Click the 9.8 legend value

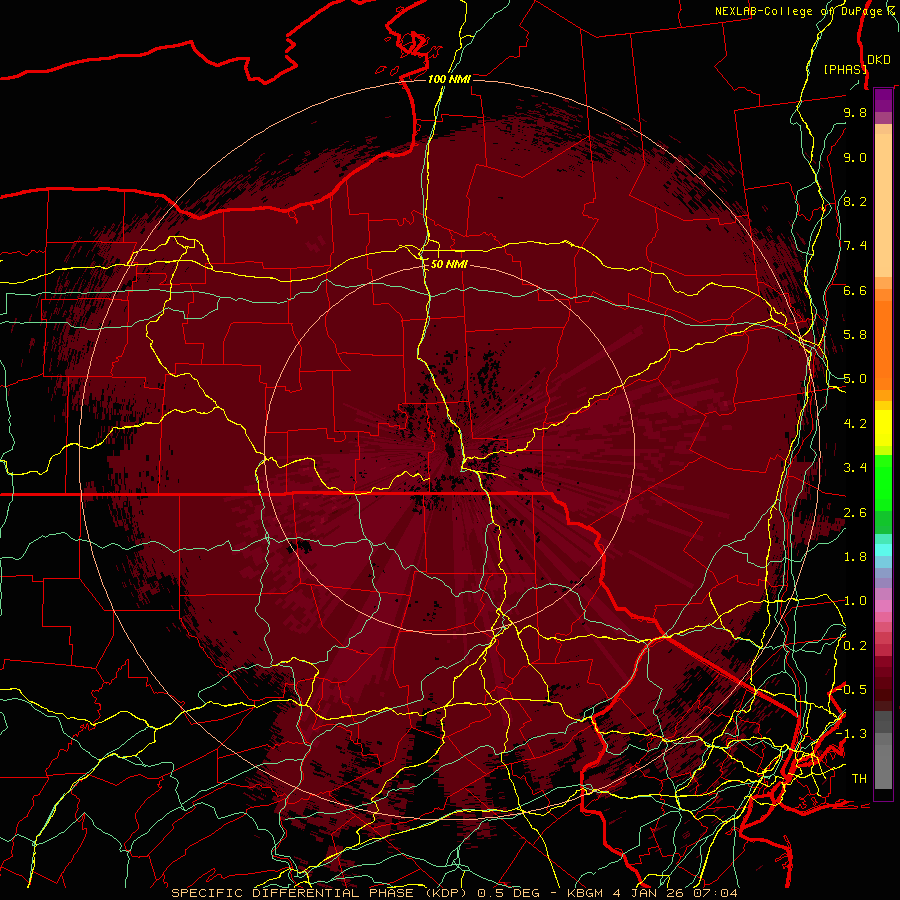(x=855, y=112)
